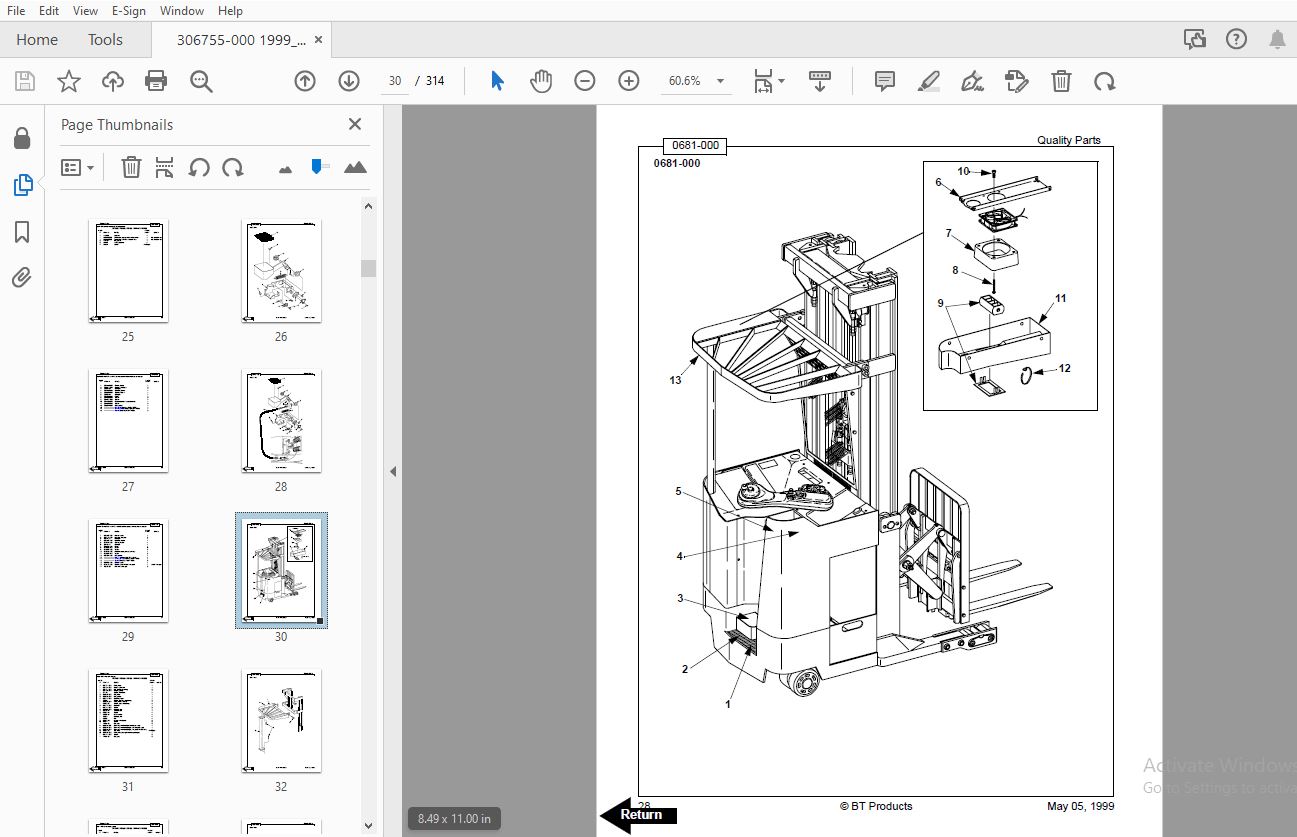Open the help question mark icon
1297x837 pixels.
coord(1236,39)
